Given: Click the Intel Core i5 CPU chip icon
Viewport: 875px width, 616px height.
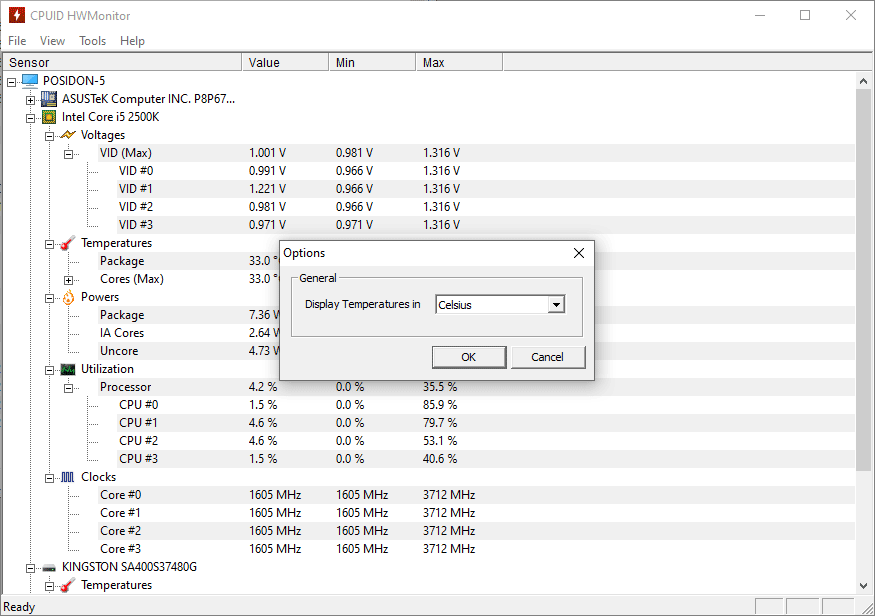Looking at the screenshot, I should [x=49, y=117].
